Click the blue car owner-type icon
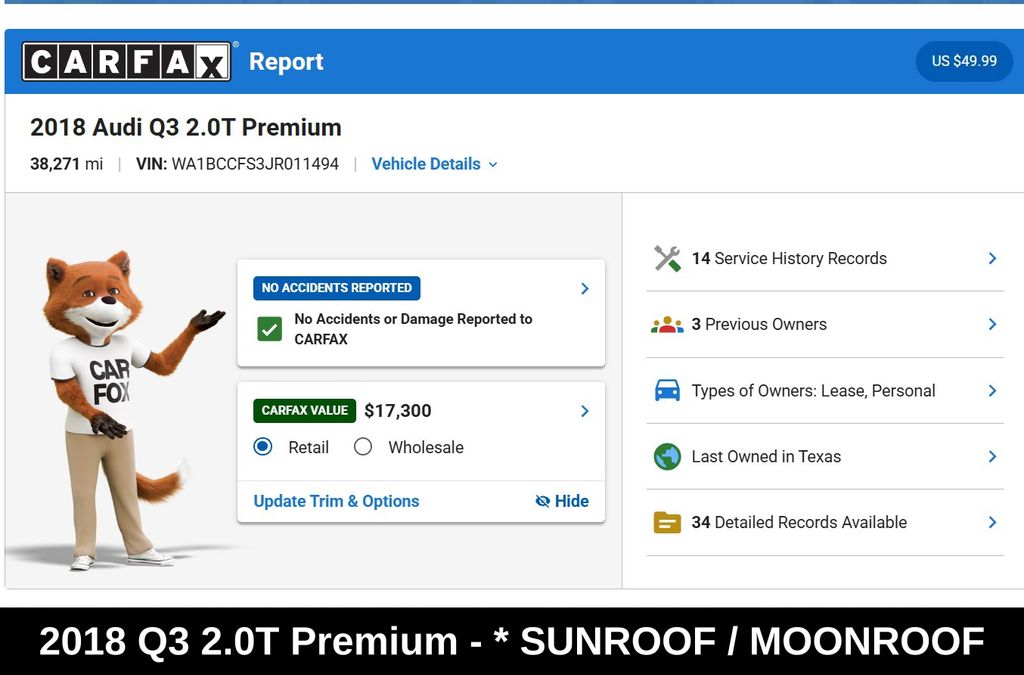 pyautogui.click(x=667, y=390)
